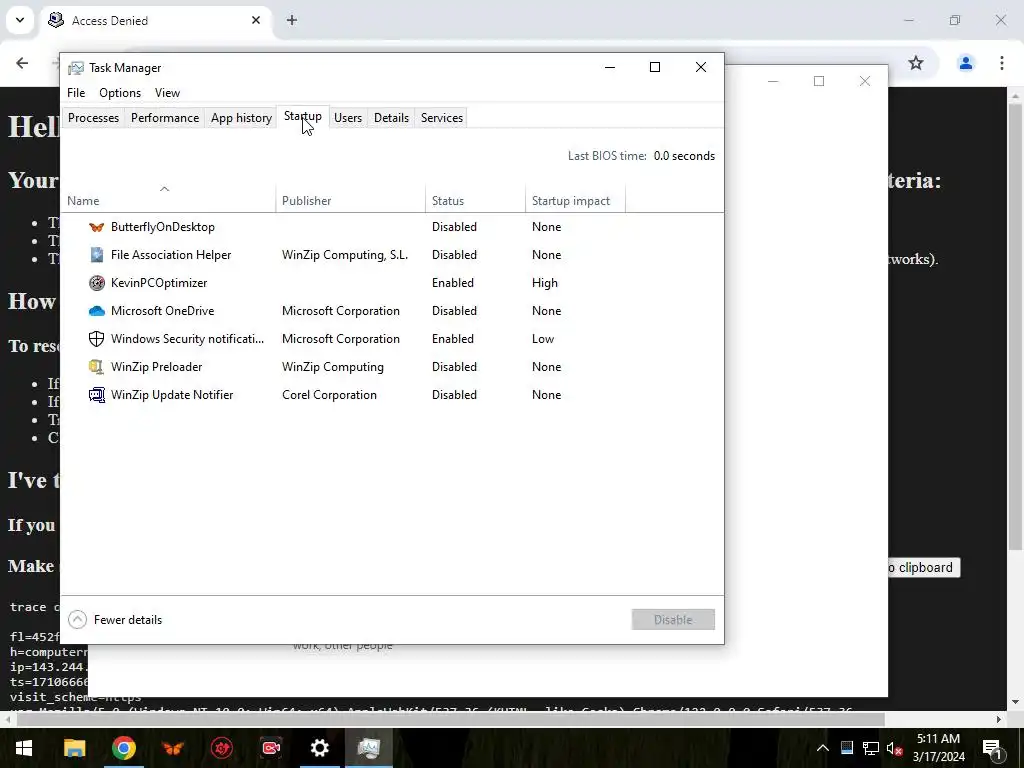Open the red camera recorder taskbar icon

pyautogui.click(x=271, y=748)
